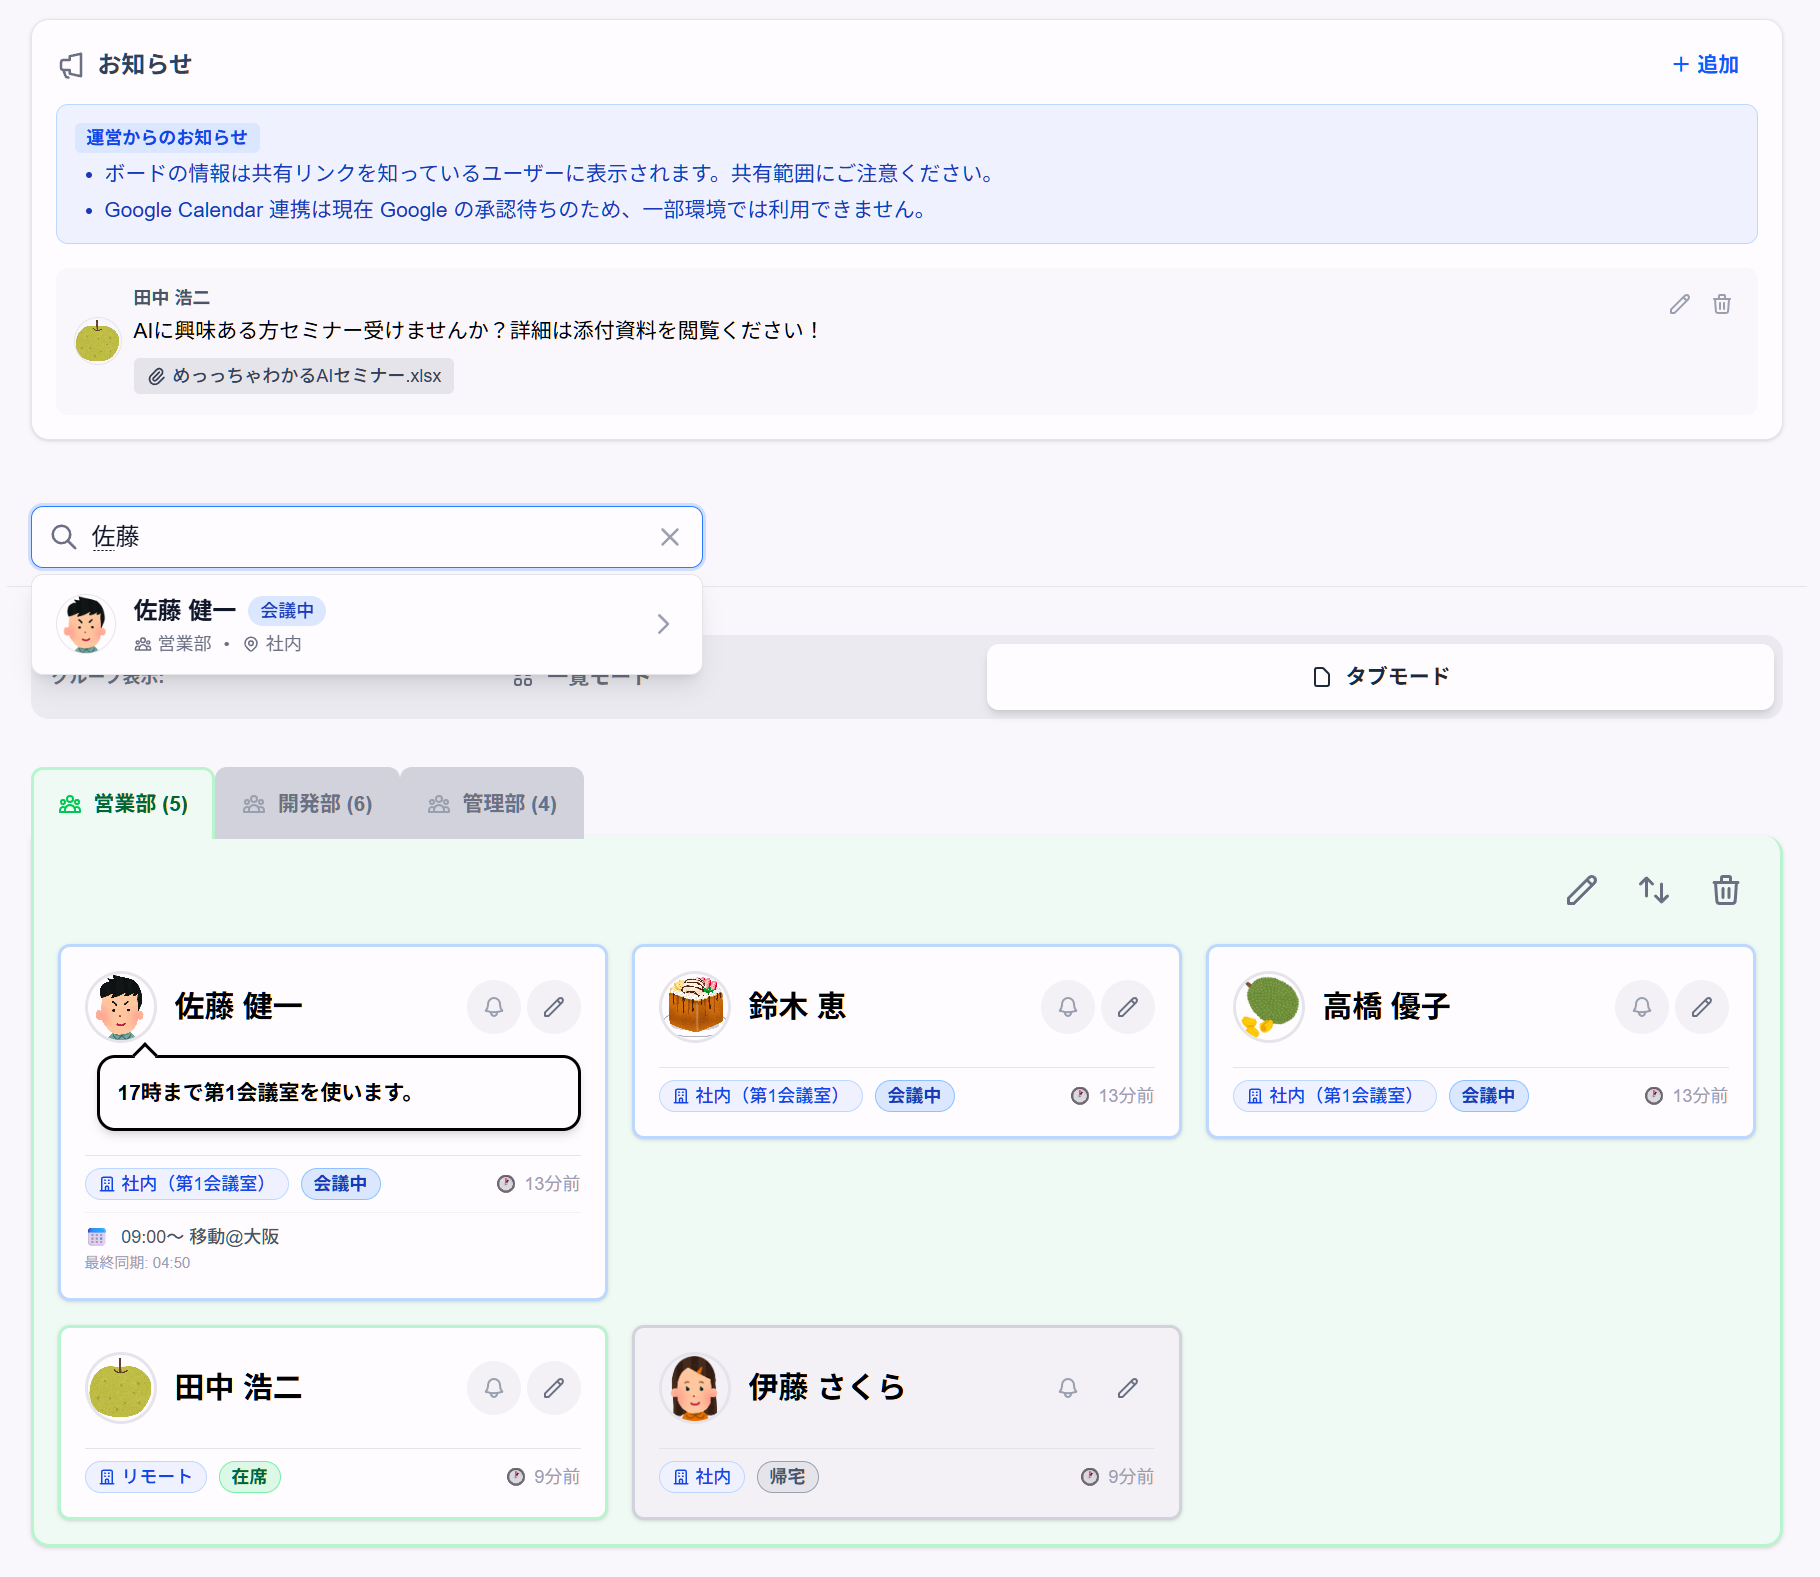The image size is (1820, 1577).
Task: Edit 高橋優子's card using the pencil icon
Action: click(1702, 1007)
